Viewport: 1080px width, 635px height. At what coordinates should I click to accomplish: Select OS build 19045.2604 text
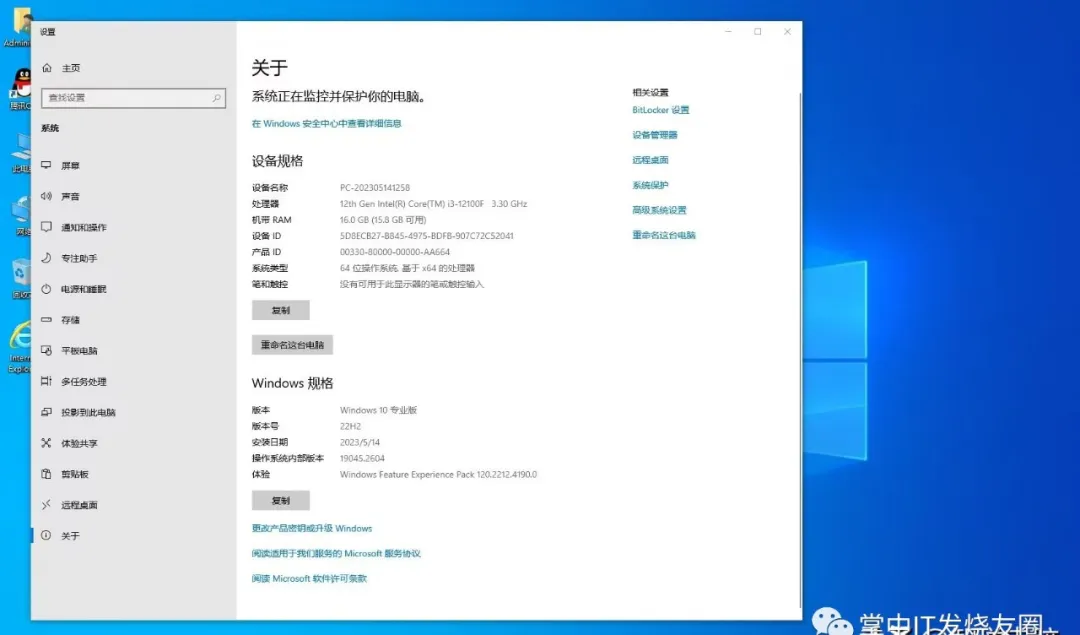(362, 458)
